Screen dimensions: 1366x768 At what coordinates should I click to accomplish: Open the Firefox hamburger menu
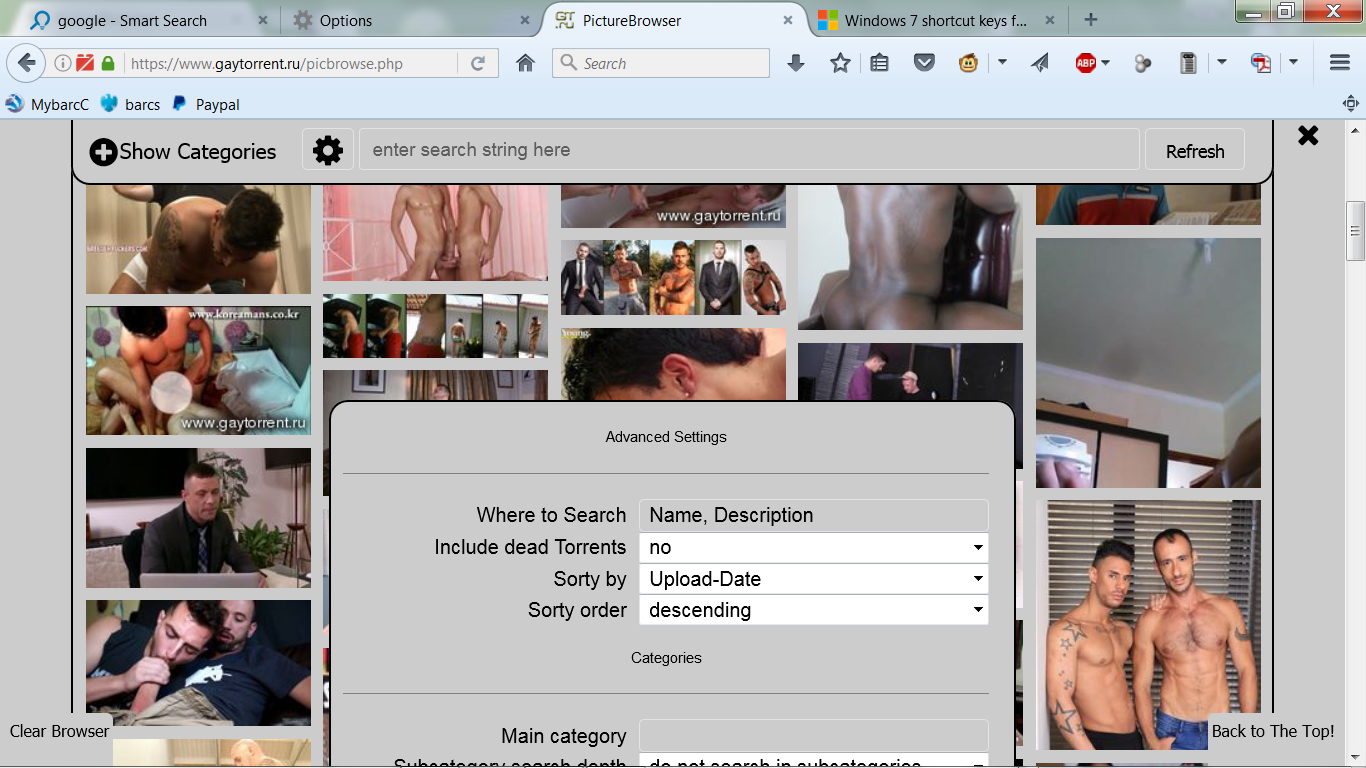click(x=1340, y=63)
